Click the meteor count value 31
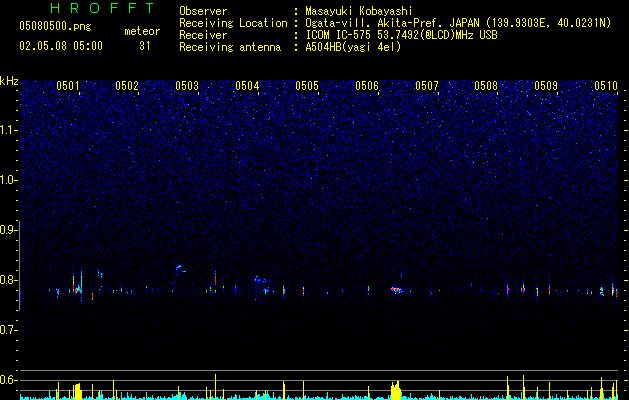The width and height of the screenshot is (629, 400). click(x=145, y=46)
